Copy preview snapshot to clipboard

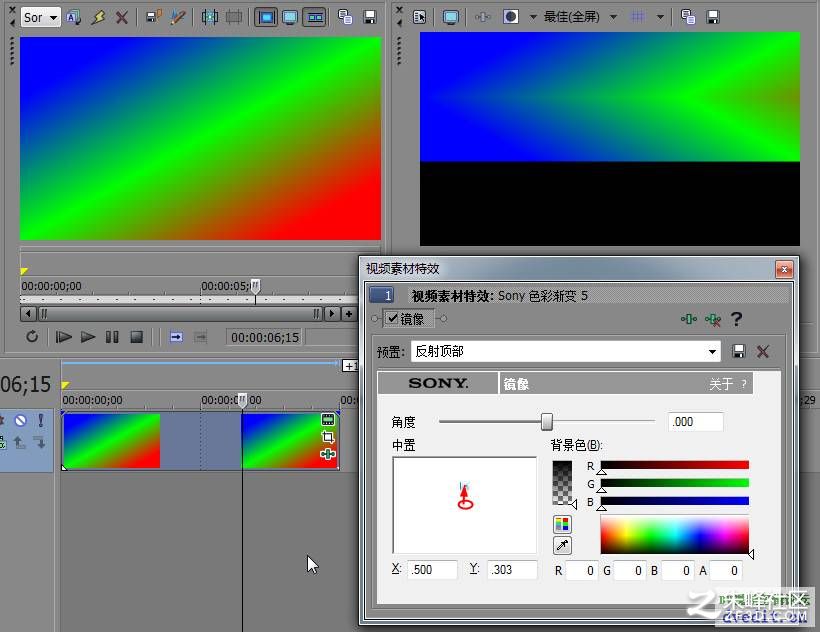688,17
